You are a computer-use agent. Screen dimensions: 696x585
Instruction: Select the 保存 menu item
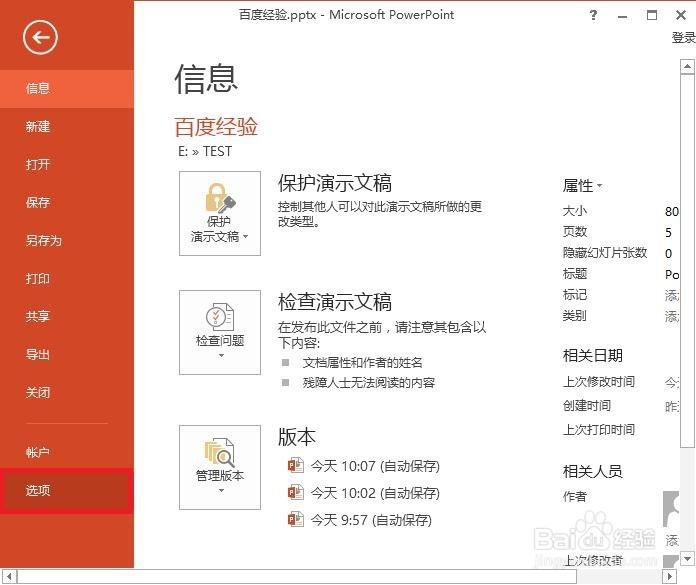(x=67, y=202)
